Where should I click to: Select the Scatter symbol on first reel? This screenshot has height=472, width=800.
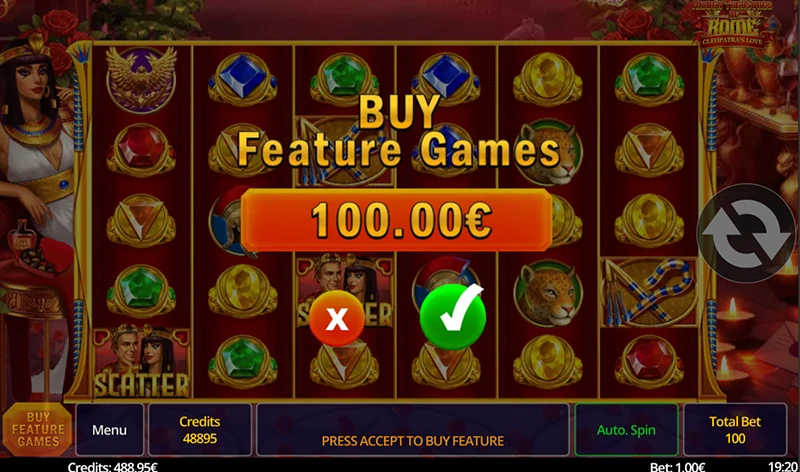141,362
